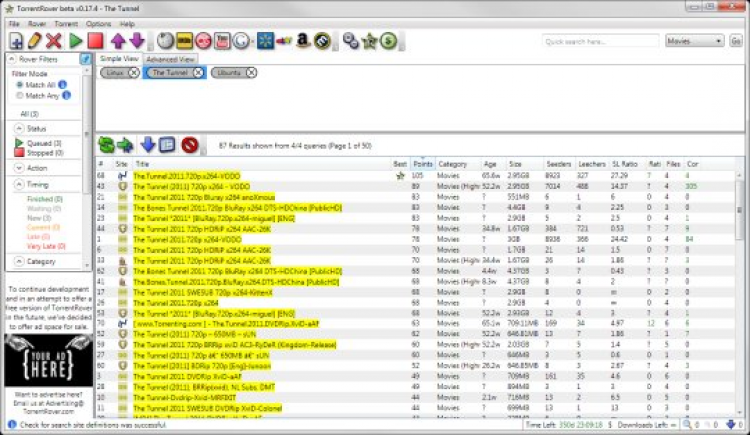750x435 pixels.
Task: Click the info icon next to Match Any
Action: [66, 95]
